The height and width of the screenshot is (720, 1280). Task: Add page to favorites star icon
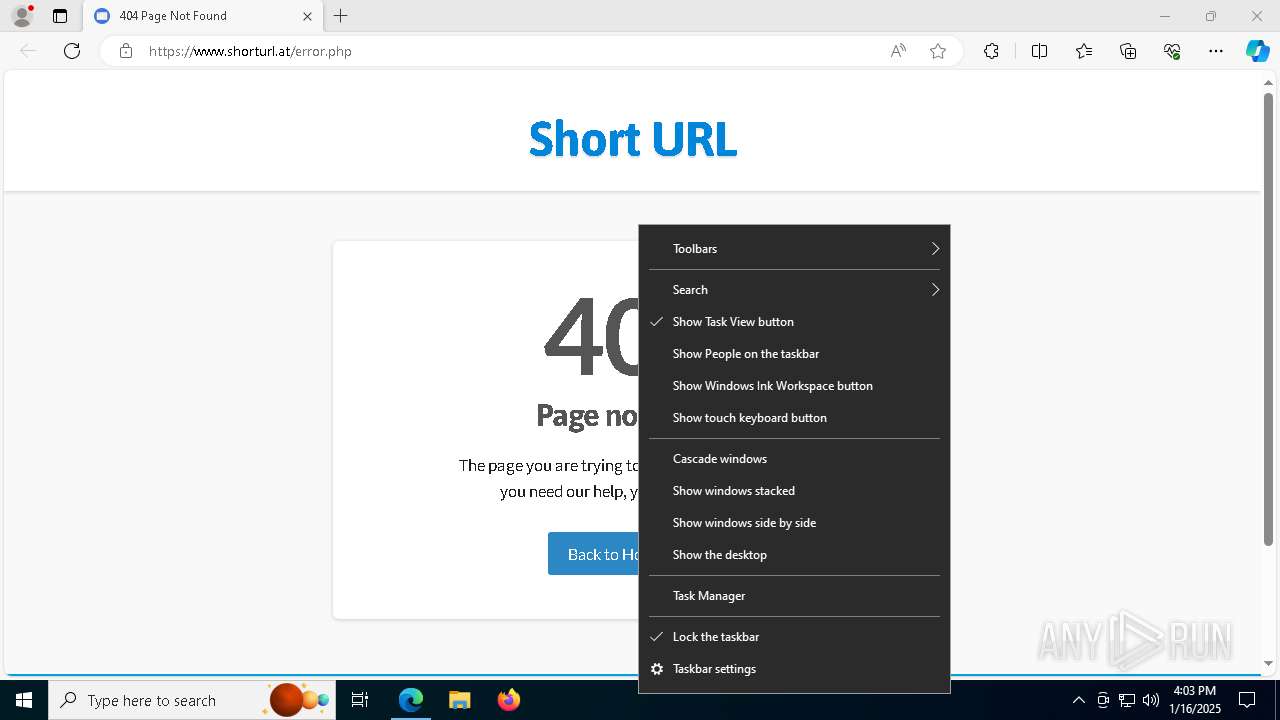[938, 51]
